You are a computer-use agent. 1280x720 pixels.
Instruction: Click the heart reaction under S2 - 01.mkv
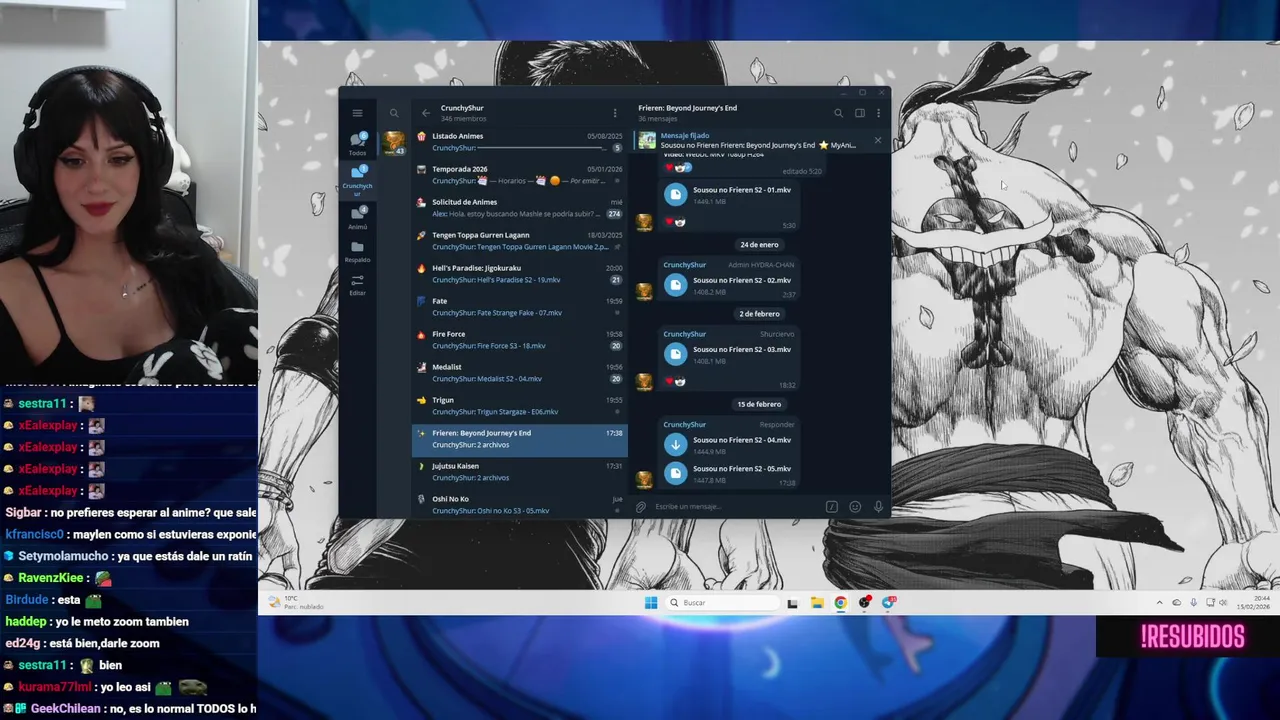669,223
